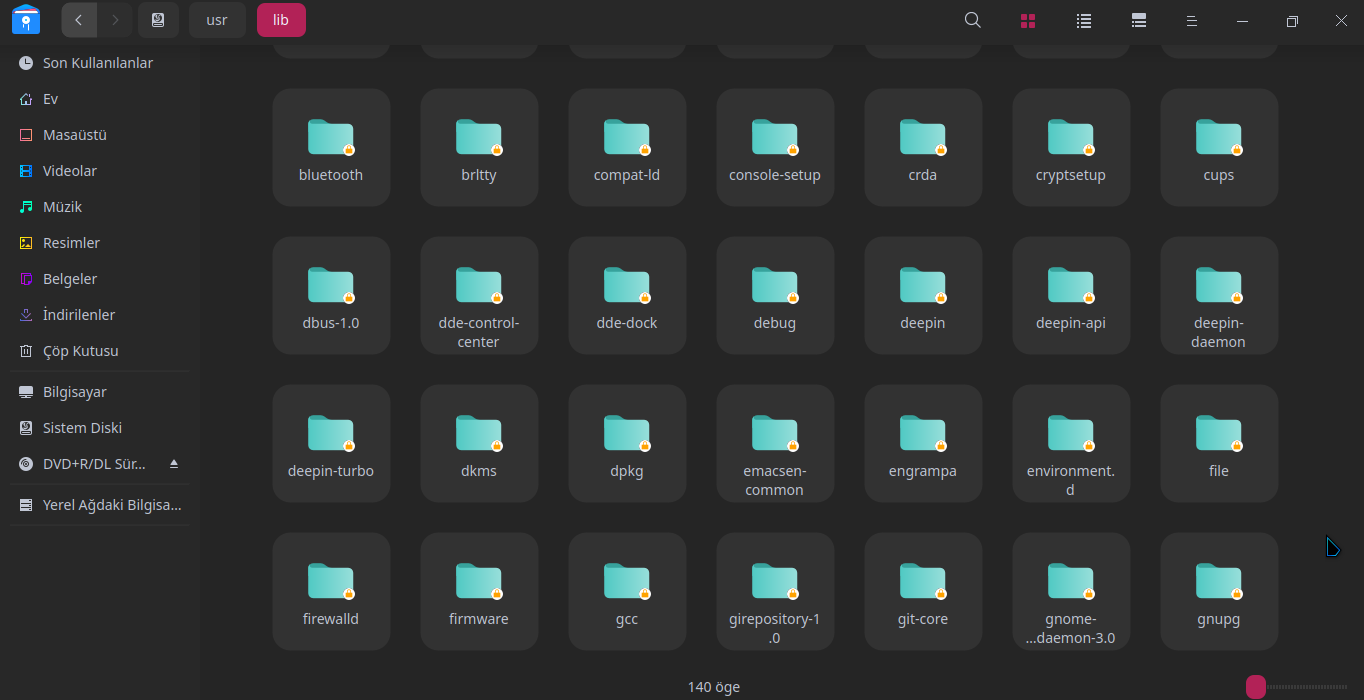
Task: Open Resimler in sidebar
Action: pyautogui.click(x=100, y=243)
